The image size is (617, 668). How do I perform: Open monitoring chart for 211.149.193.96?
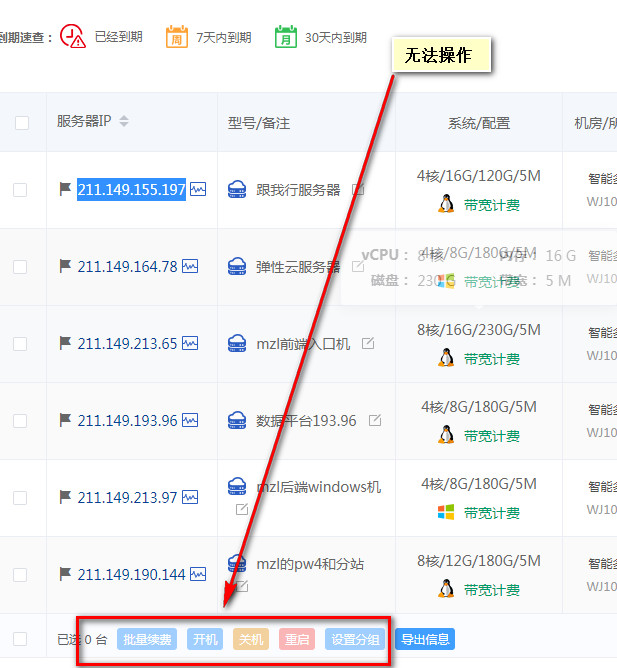[190, 420]
